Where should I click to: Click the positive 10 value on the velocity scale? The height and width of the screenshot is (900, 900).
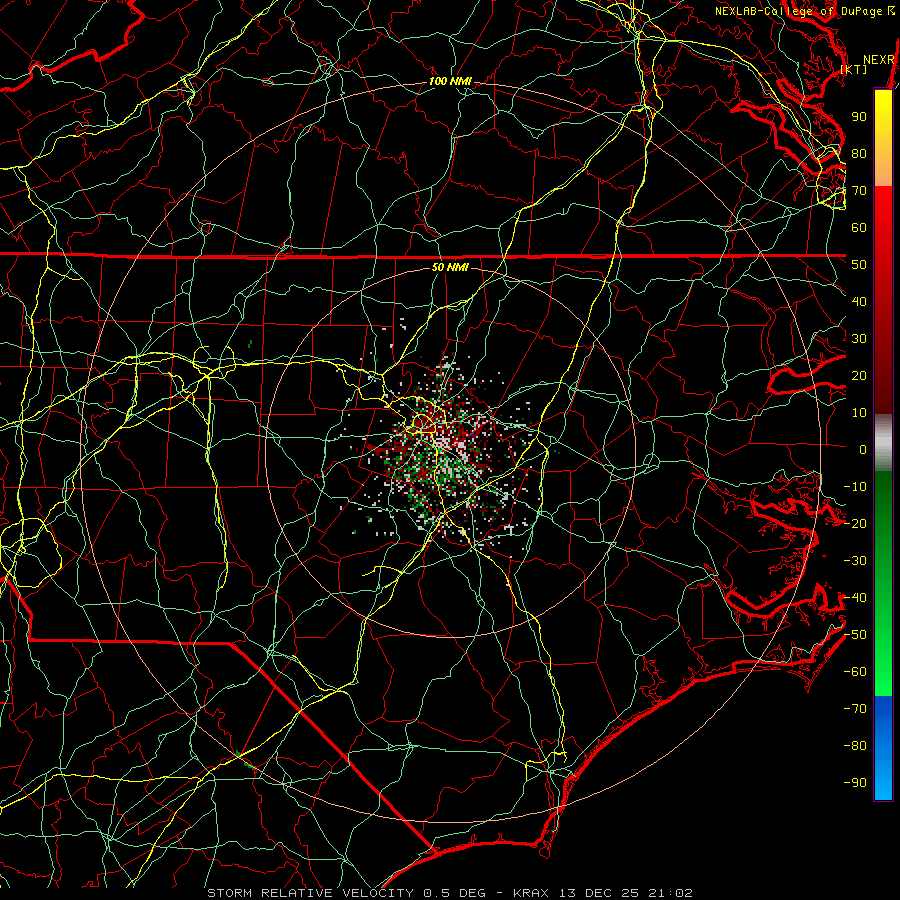point(859,413)
